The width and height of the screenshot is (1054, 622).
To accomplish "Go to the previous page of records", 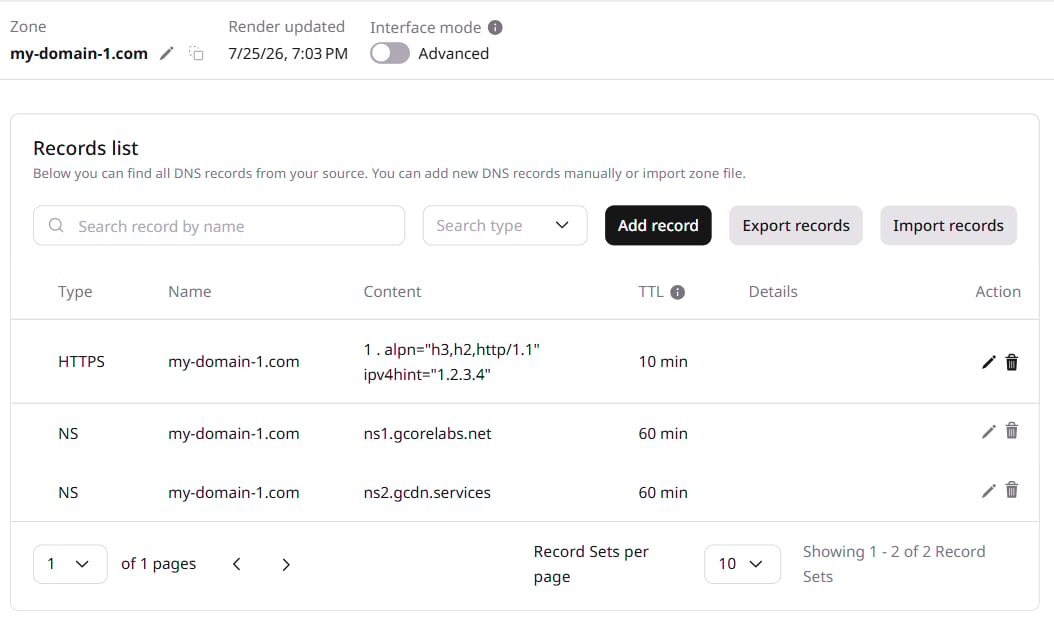I will tap(237, 564).
